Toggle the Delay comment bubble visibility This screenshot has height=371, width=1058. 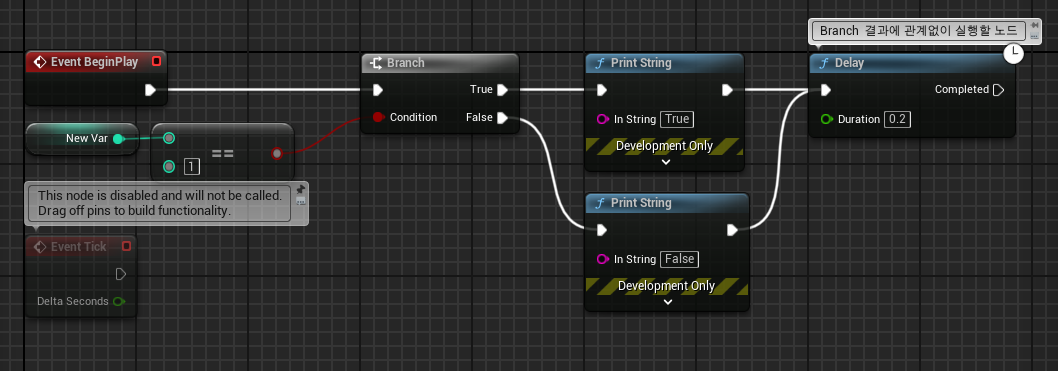coord(1034,37)
